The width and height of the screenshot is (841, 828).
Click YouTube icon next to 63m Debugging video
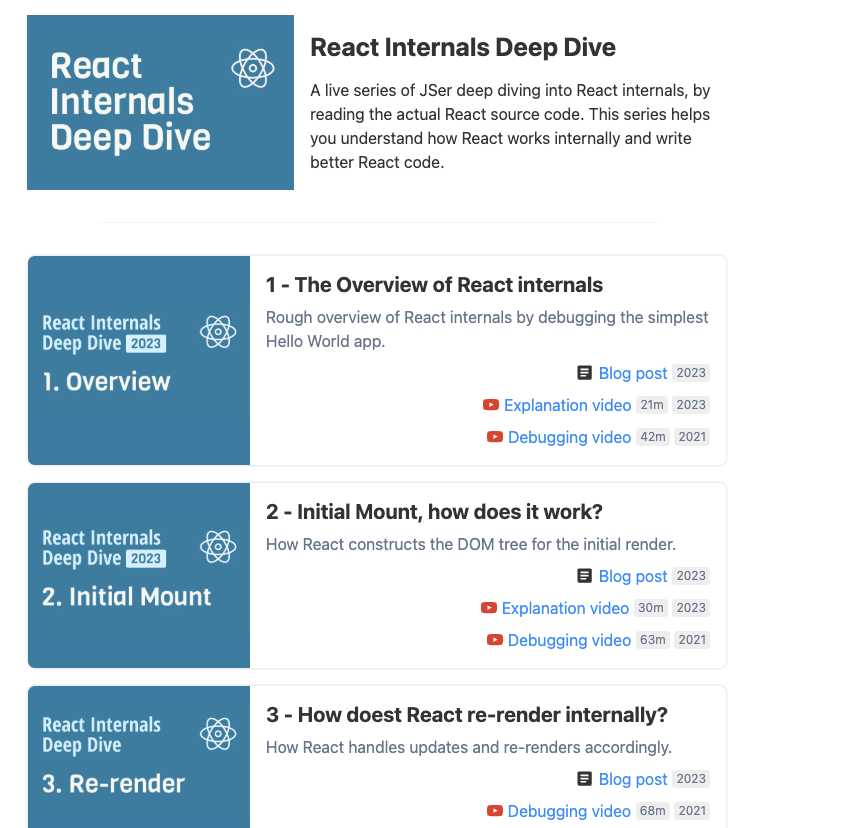click(495, 639)
